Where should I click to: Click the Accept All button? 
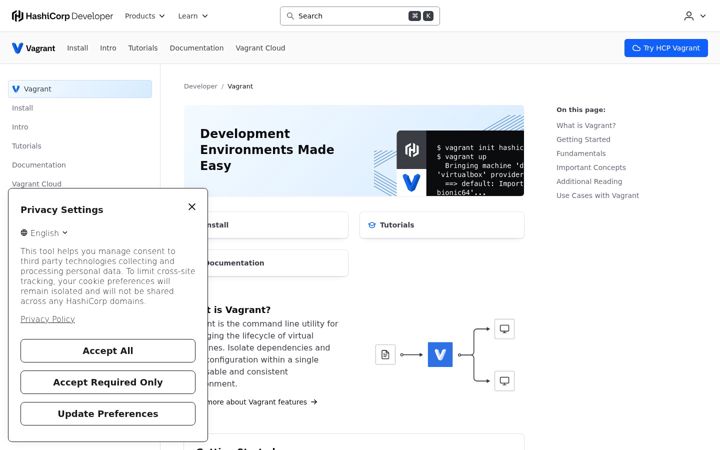[x=108, y=351]
